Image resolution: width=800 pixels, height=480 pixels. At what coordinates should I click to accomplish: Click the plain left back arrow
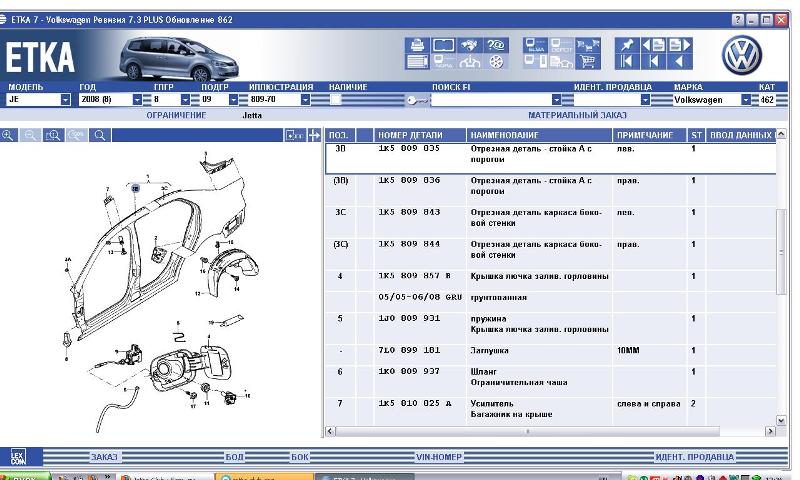[x=680, y=62]
